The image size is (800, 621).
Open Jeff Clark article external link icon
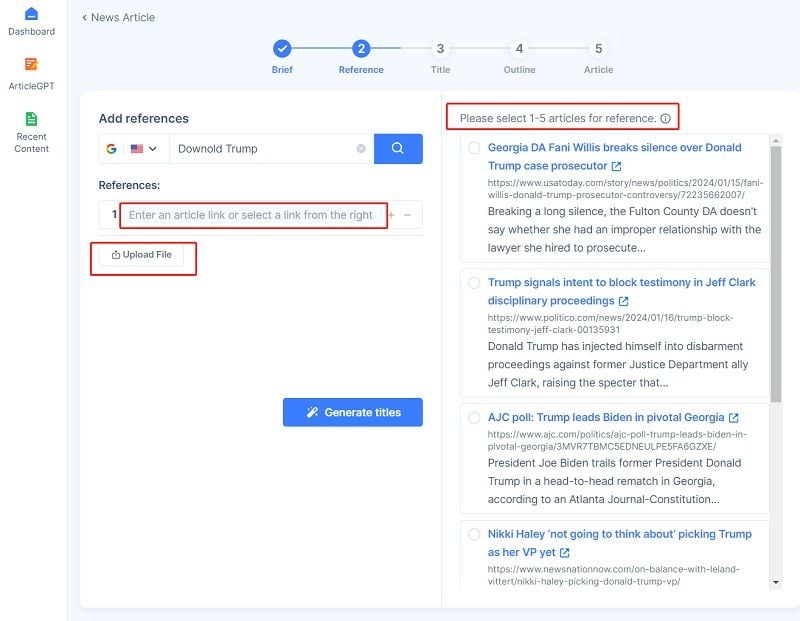click(623, 301)
